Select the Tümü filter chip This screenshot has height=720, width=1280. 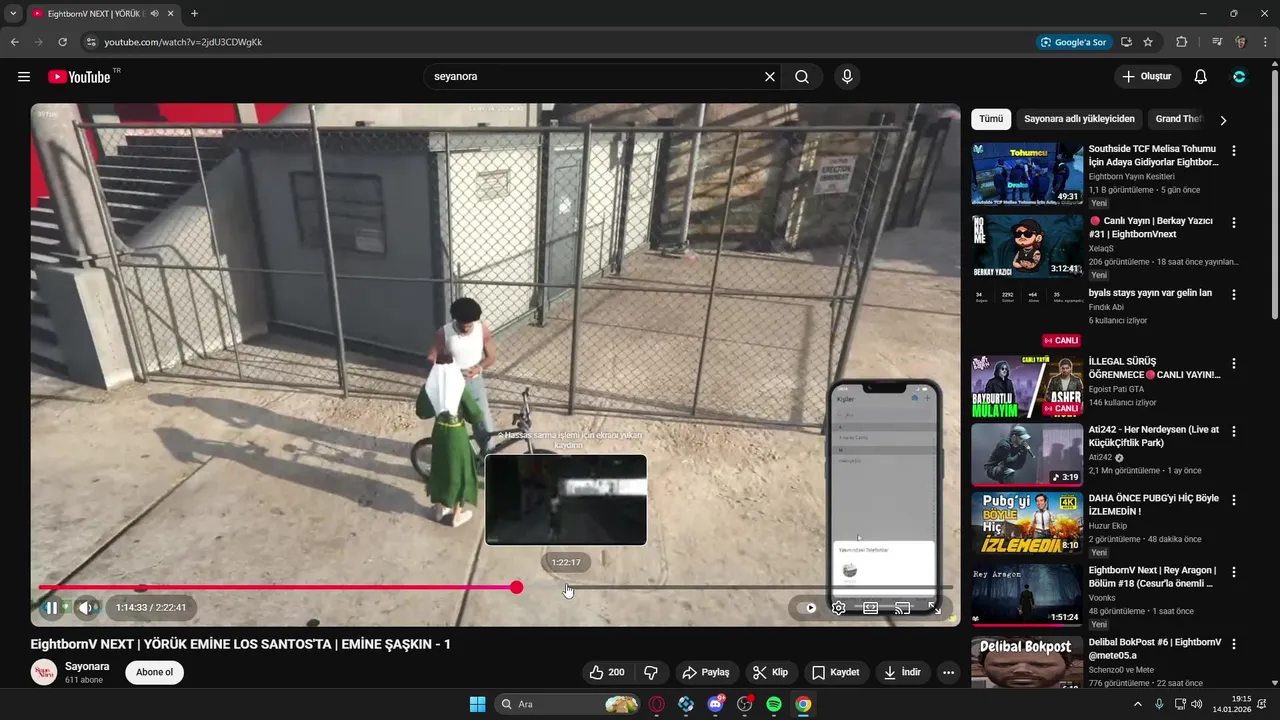[991, 119]
